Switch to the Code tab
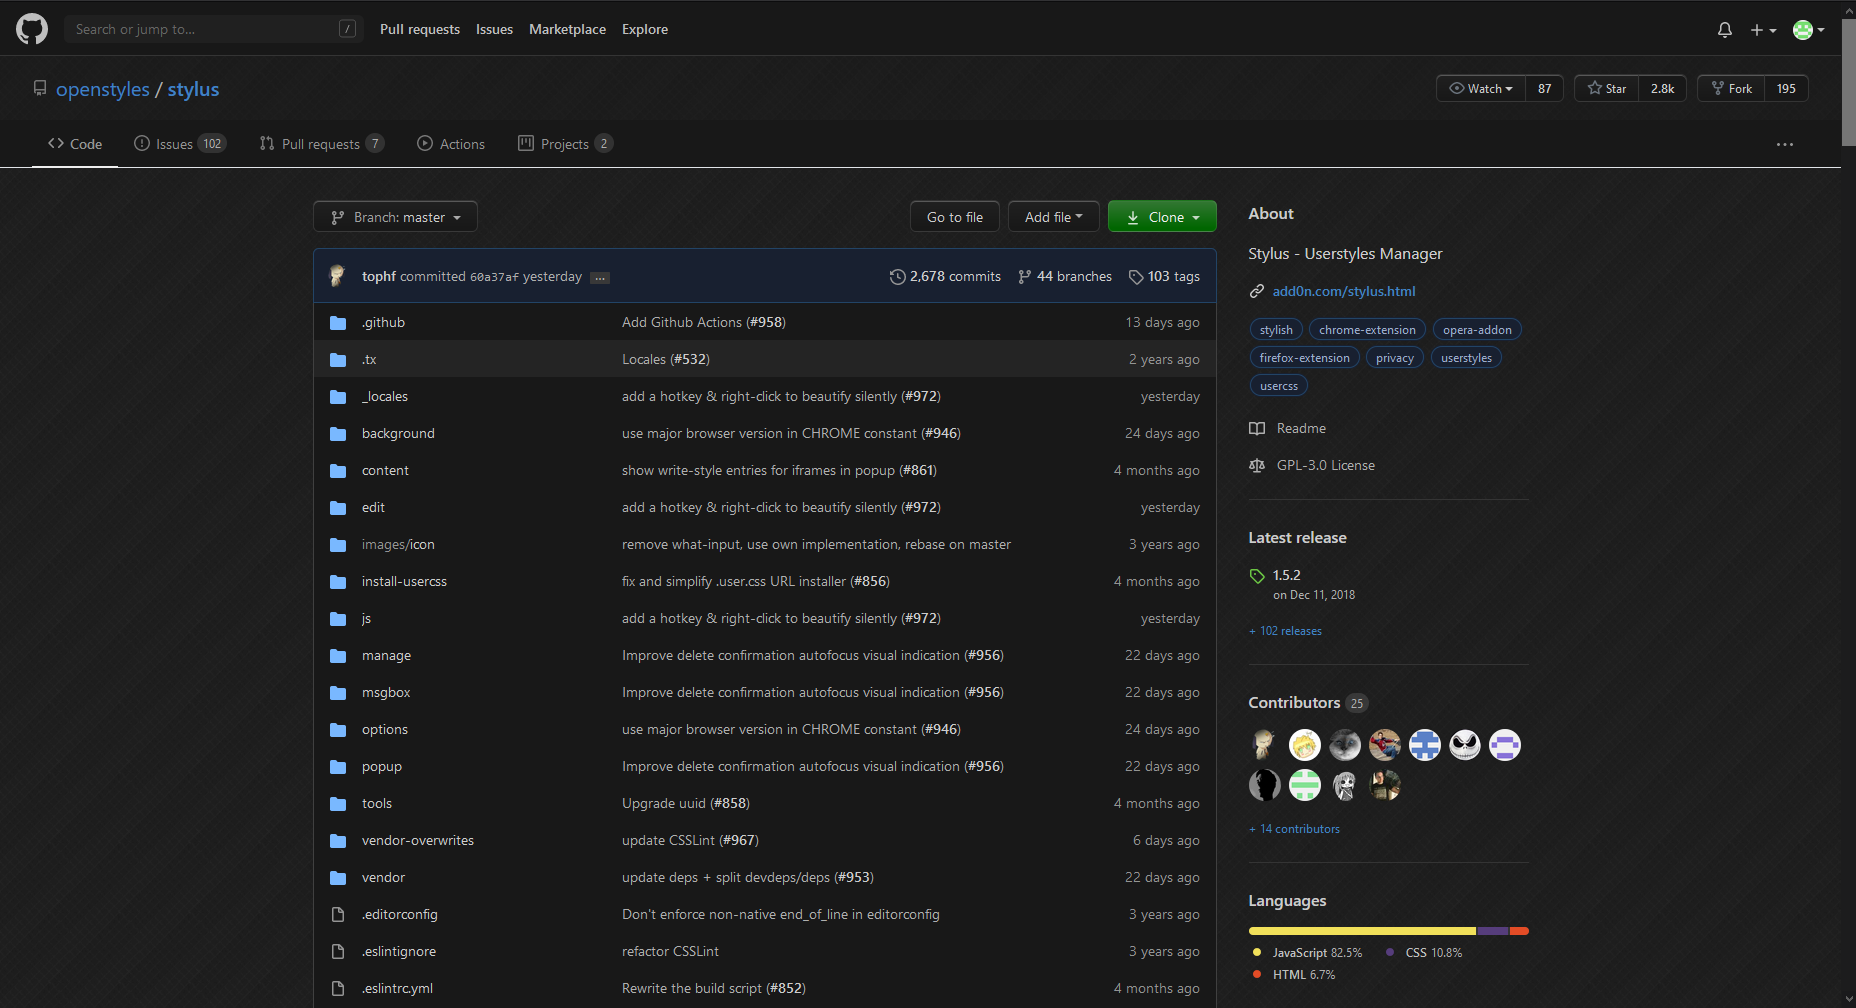 75,144
